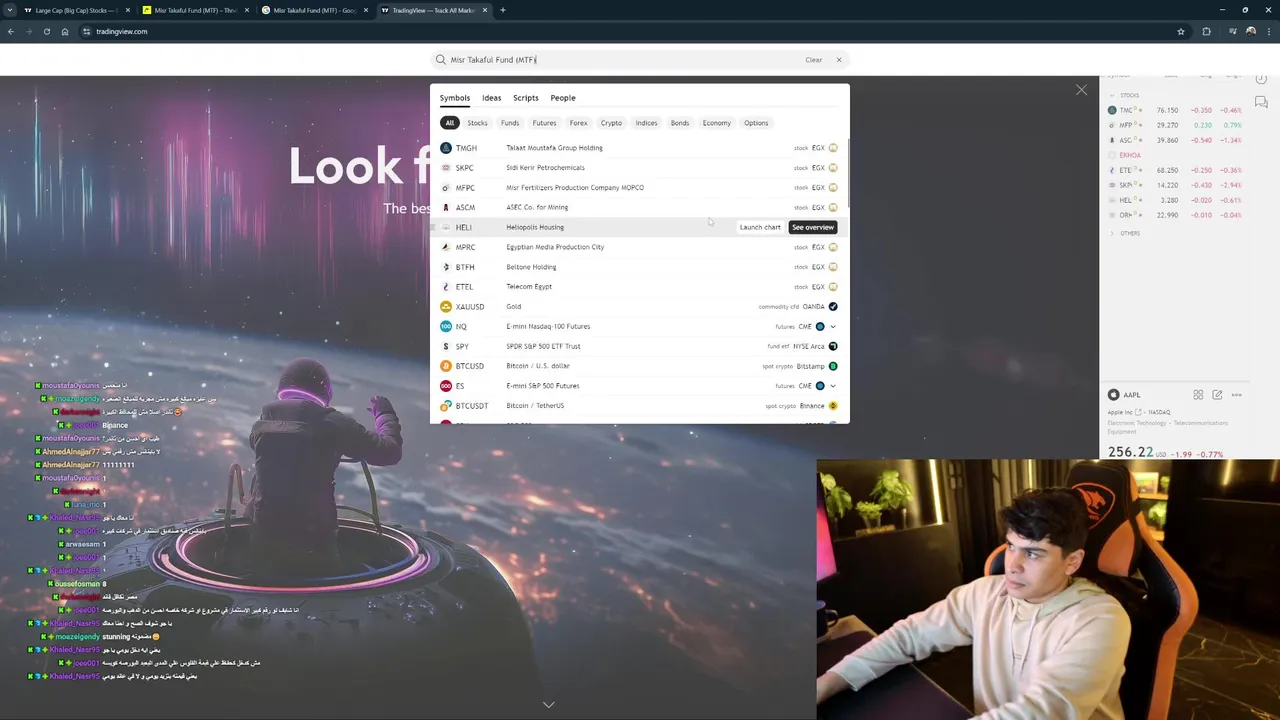The image size is (1280, 720).
Task: Filter results by Crypto
Action: point(611,123)
